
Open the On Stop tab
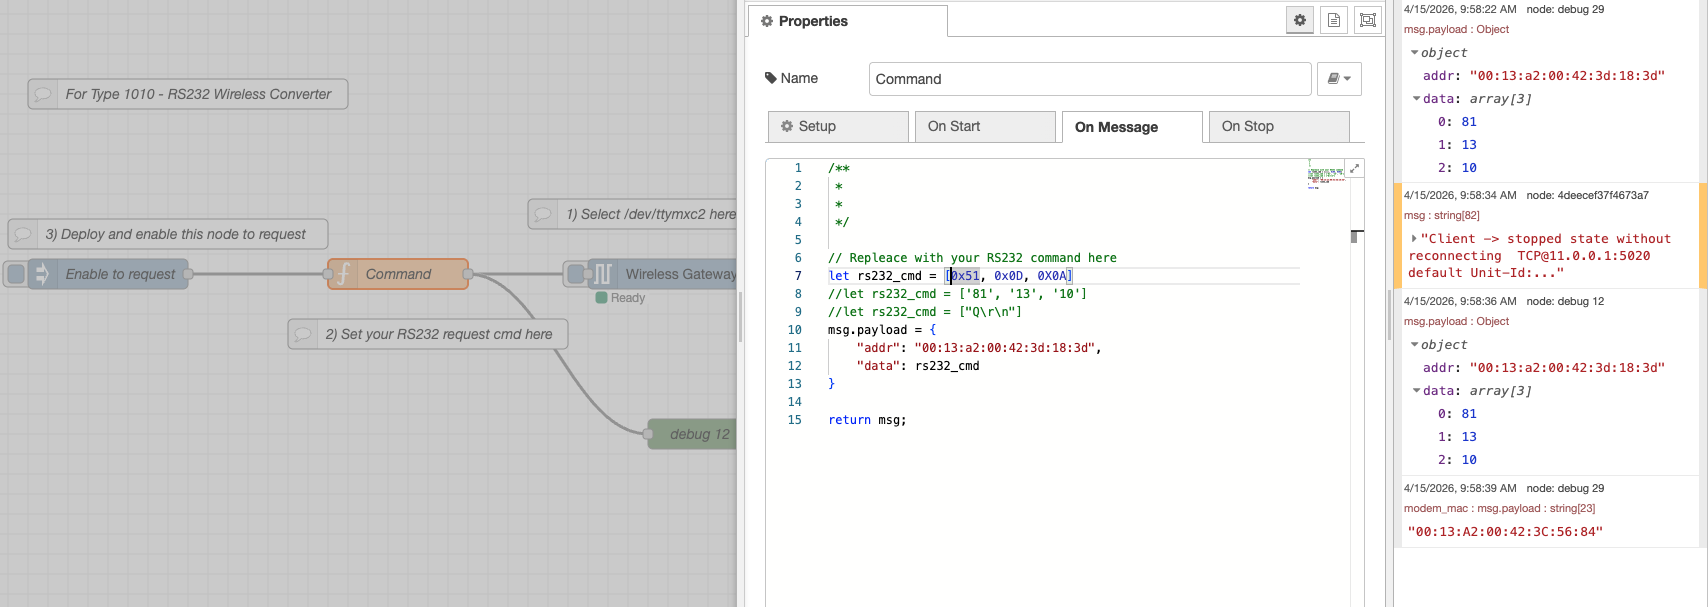click(1278, 127)
